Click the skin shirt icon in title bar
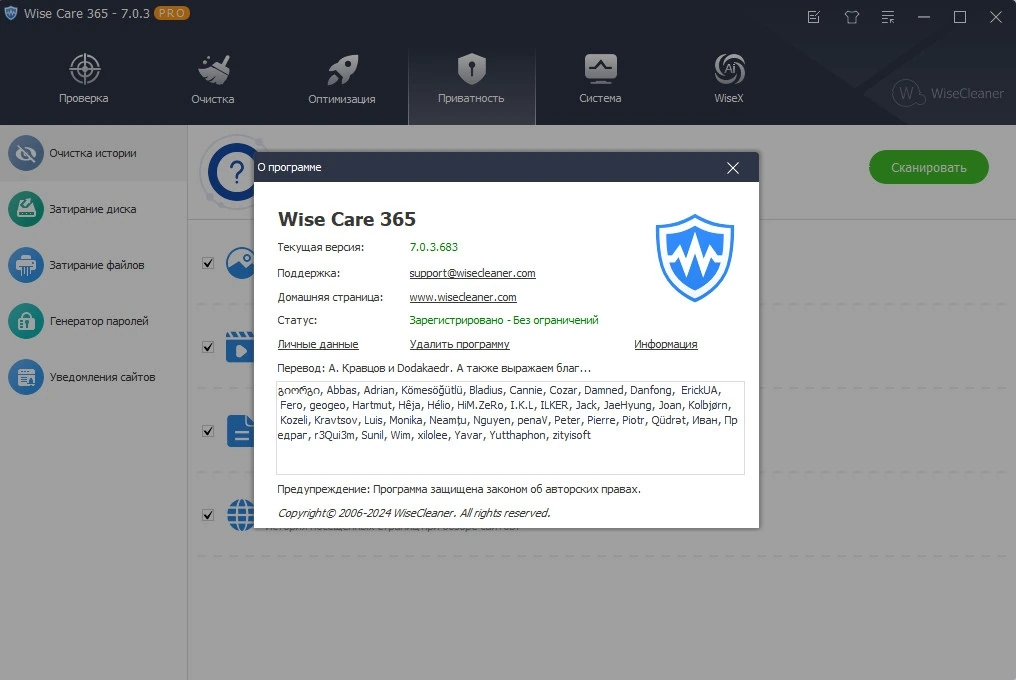Viewport: 1016px width, 680px height. (x=851, y=17)
